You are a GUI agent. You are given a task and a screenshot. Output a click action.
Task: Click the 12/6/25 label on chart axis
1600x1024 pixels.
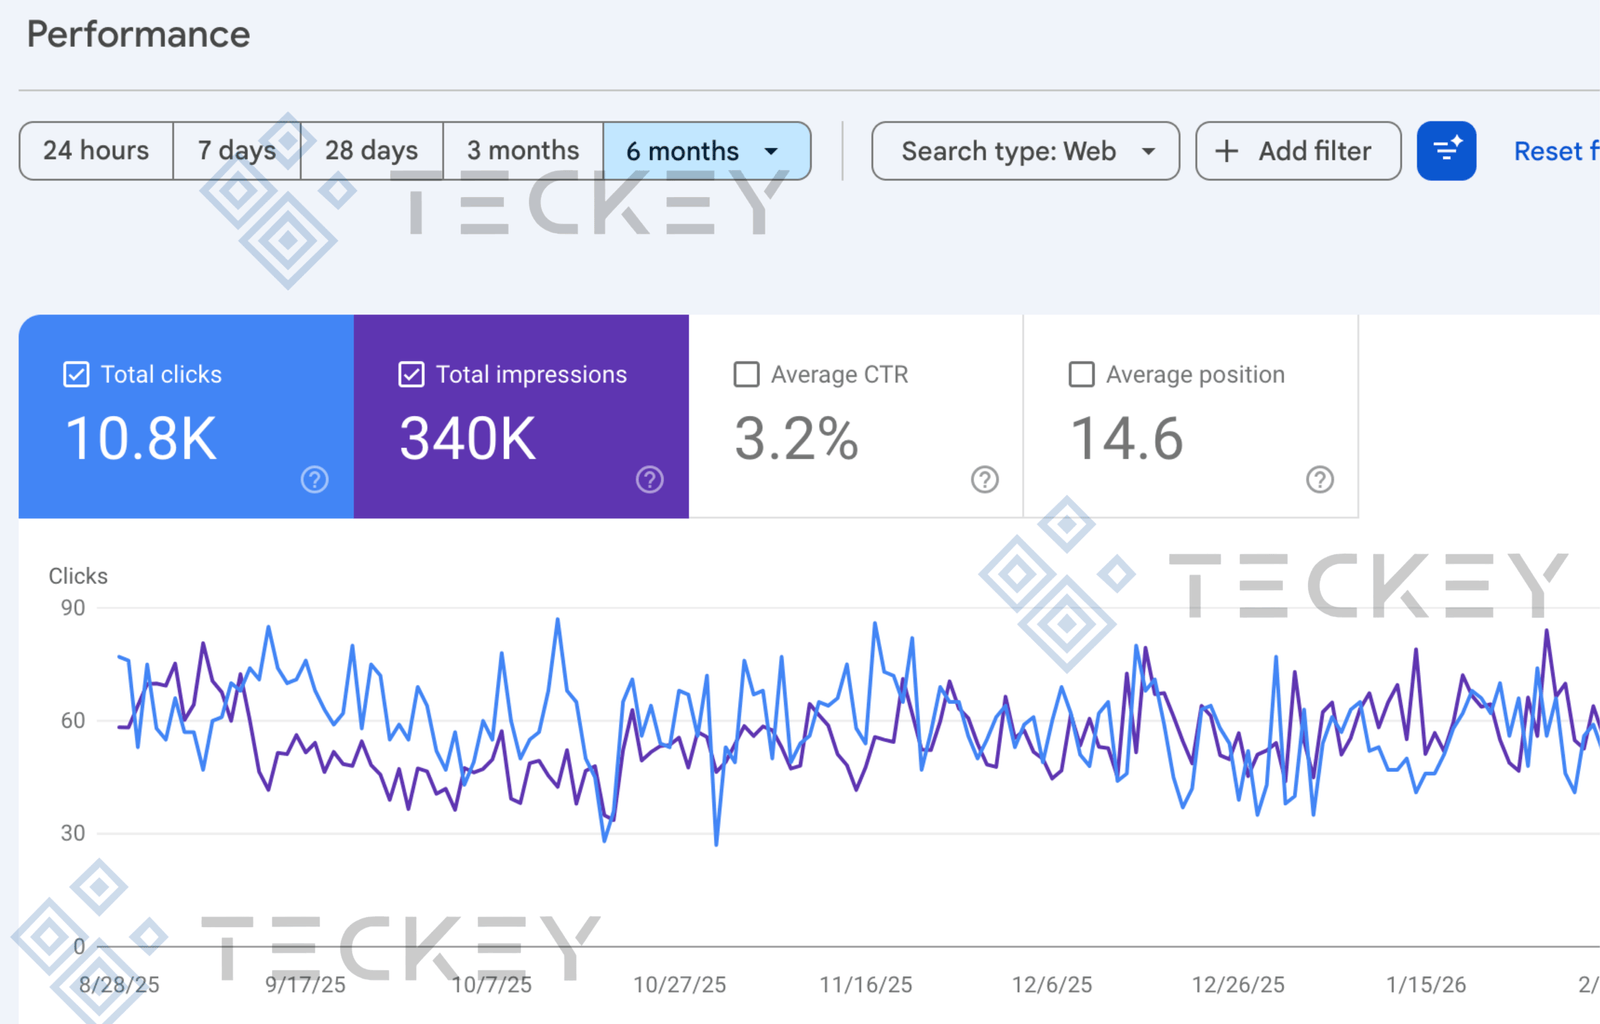[x=1052, y=985]
